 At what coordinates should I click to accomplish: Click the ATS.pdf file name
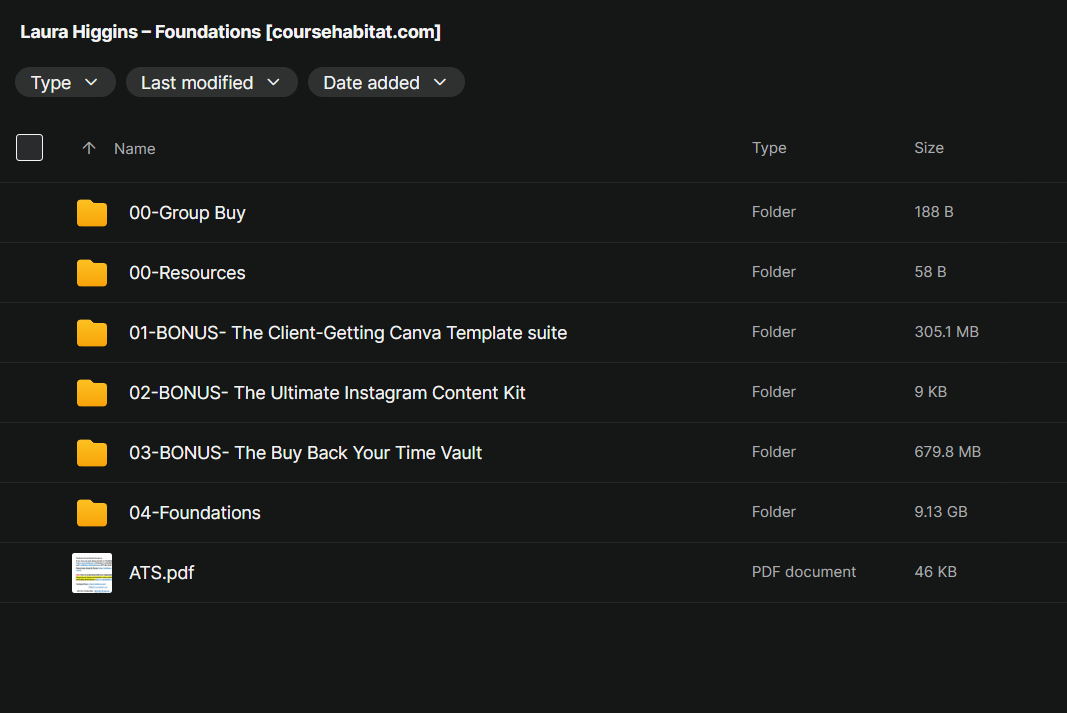(x=161, y=573)
